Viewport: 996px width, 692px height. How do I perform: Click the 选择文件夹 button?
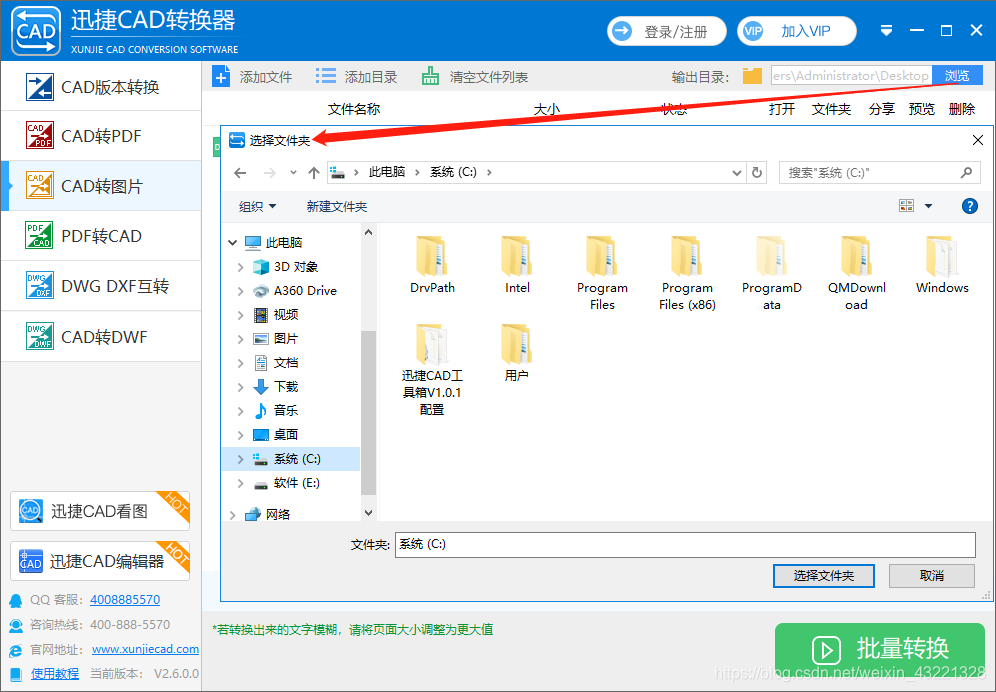click(824, 576)
